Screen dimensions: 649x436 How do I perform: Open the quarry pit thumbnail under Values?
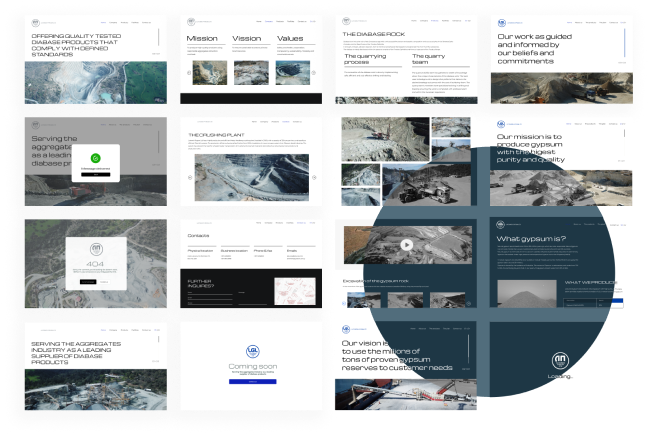(293, 73)
